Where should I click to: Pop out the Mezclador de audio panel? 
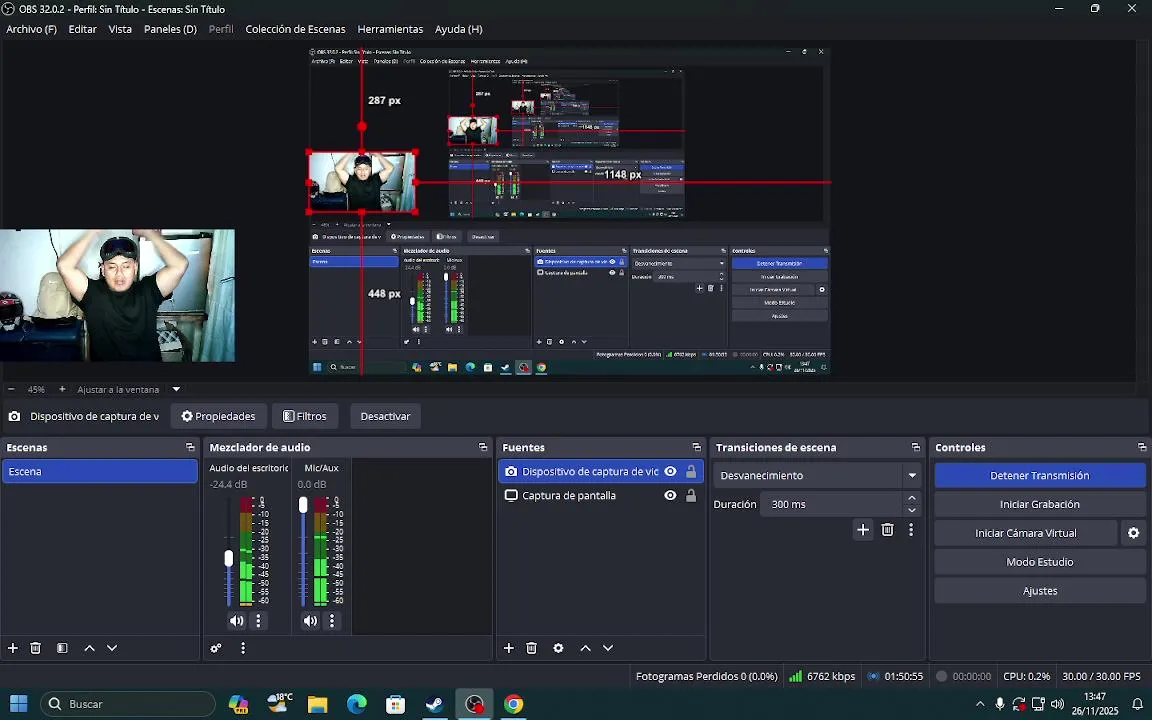coord(483,447)
